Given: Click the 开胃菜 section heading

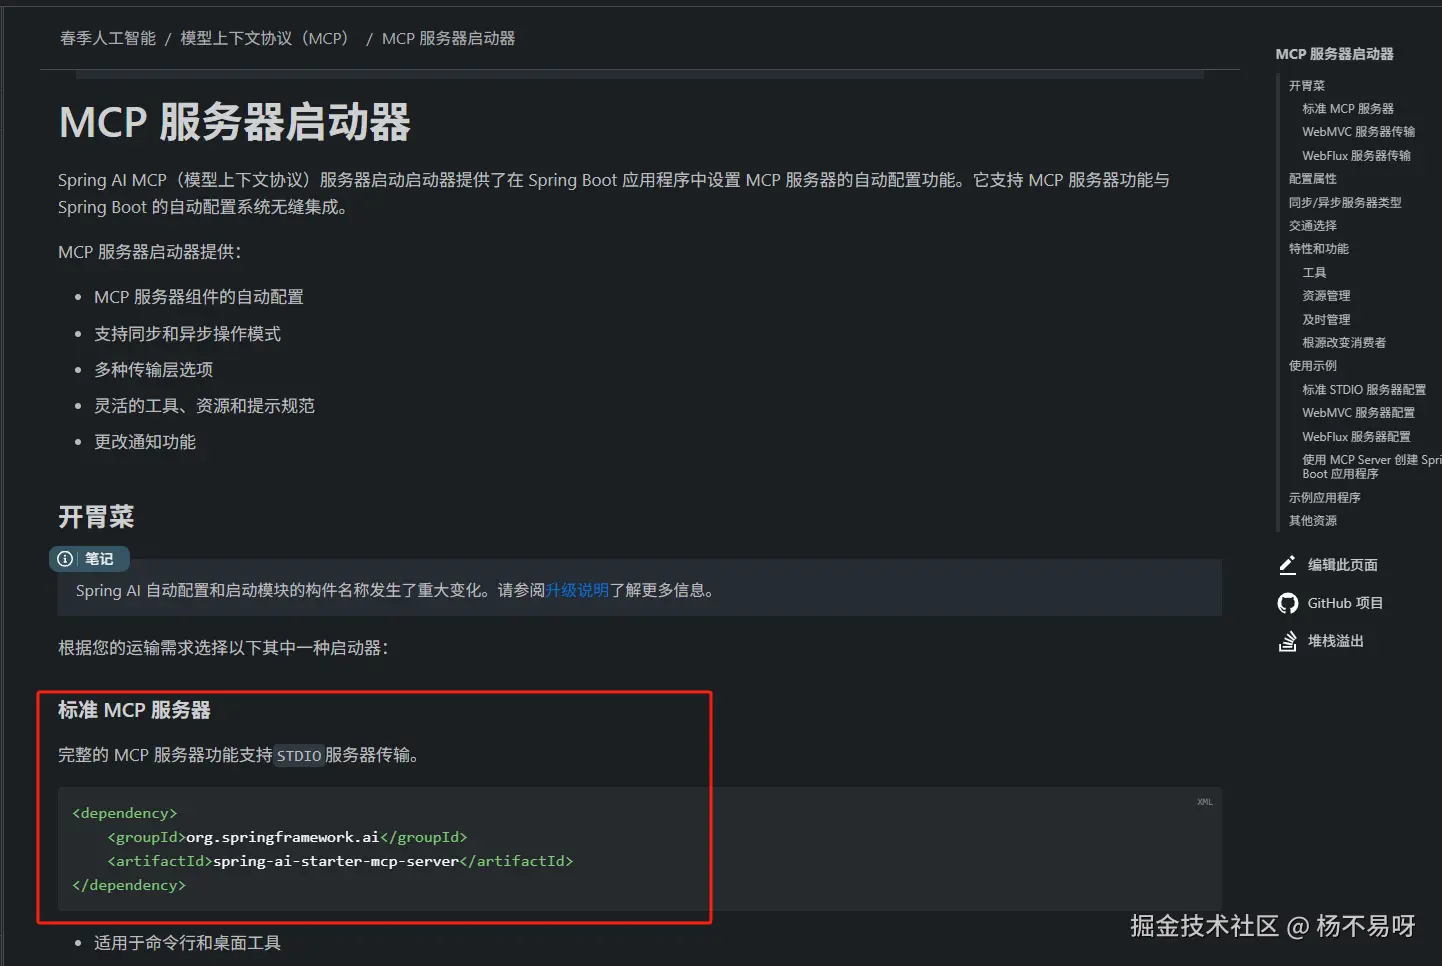Looking at the screenshot, I should pos(96,517).
